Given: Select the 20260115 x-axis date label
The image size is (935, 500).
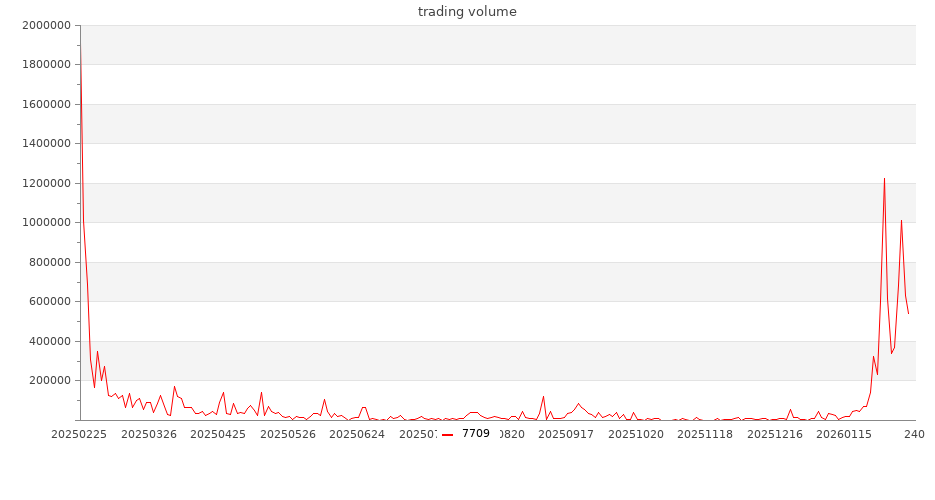Looking at the screenshot, I should click(x=845, y=435).
